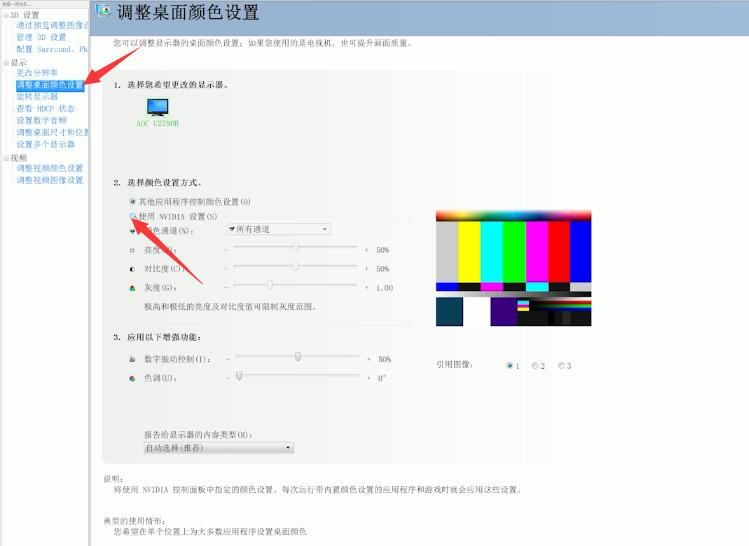
Task: Open 配置 Surround, PhysX tree item
Action: pyautogui.click(x=52, y=49)
